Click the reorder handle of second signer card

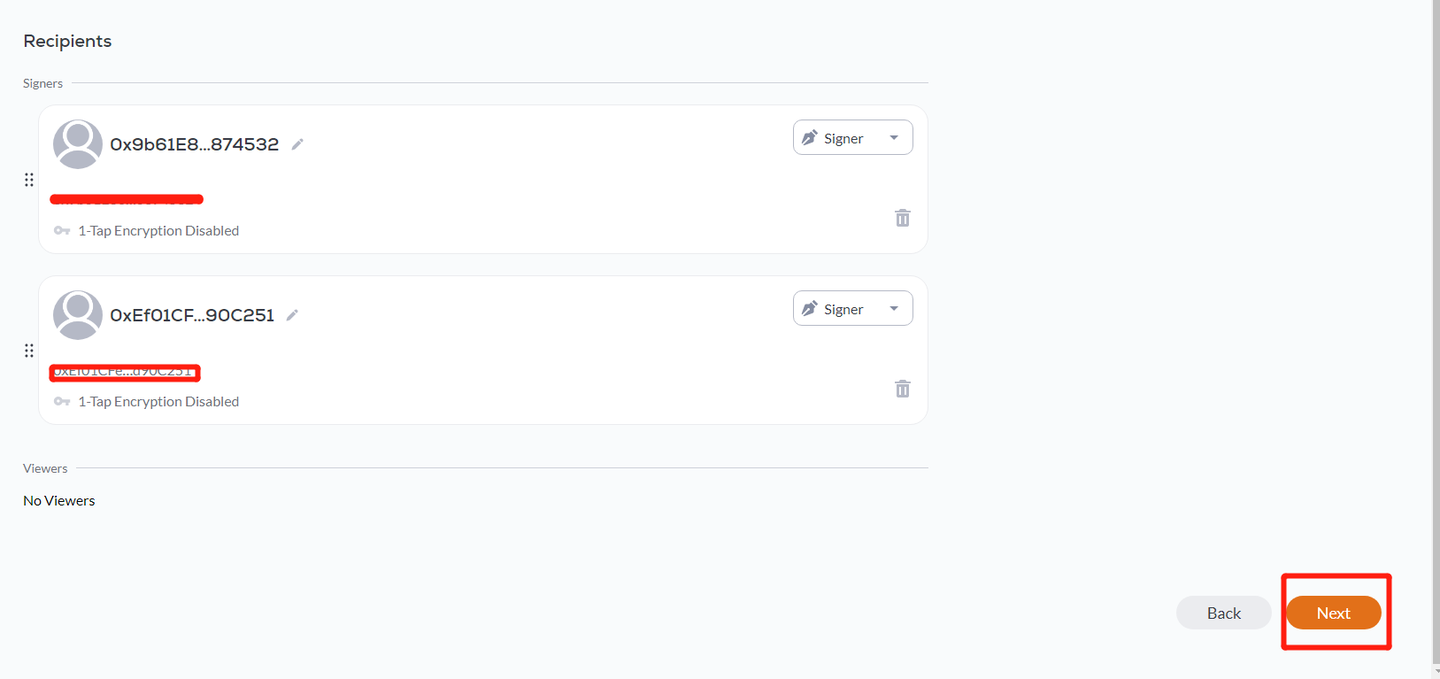click(x=29, y=351)
